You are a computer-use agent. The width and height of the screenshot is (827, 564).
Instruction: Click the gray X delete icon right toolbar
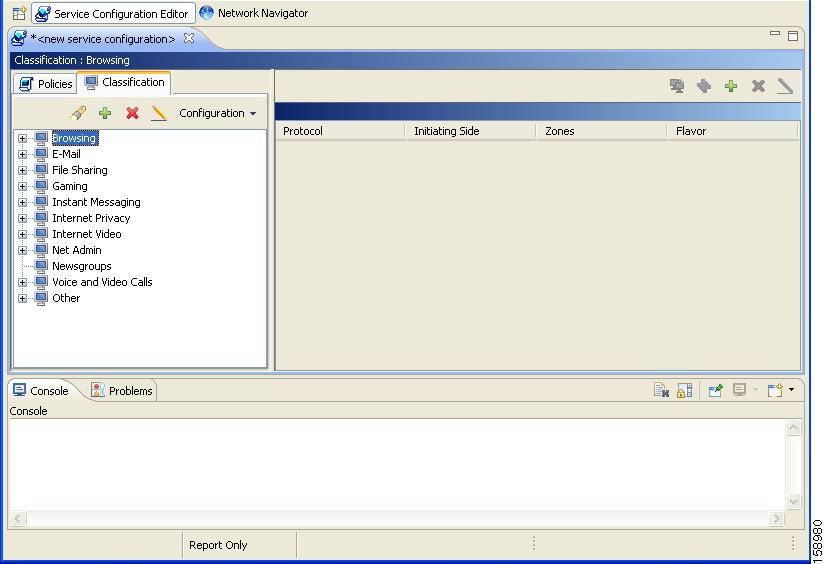tap(758, 85)
